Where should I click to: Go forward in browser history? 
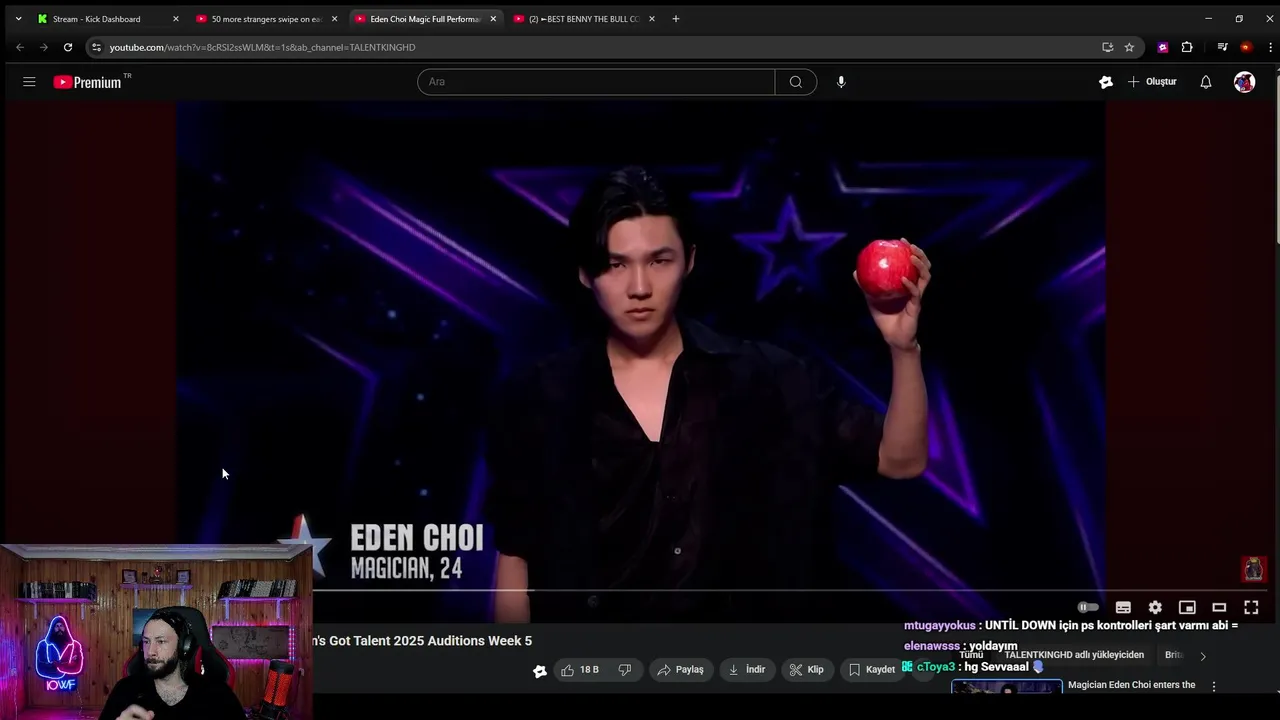43,47
